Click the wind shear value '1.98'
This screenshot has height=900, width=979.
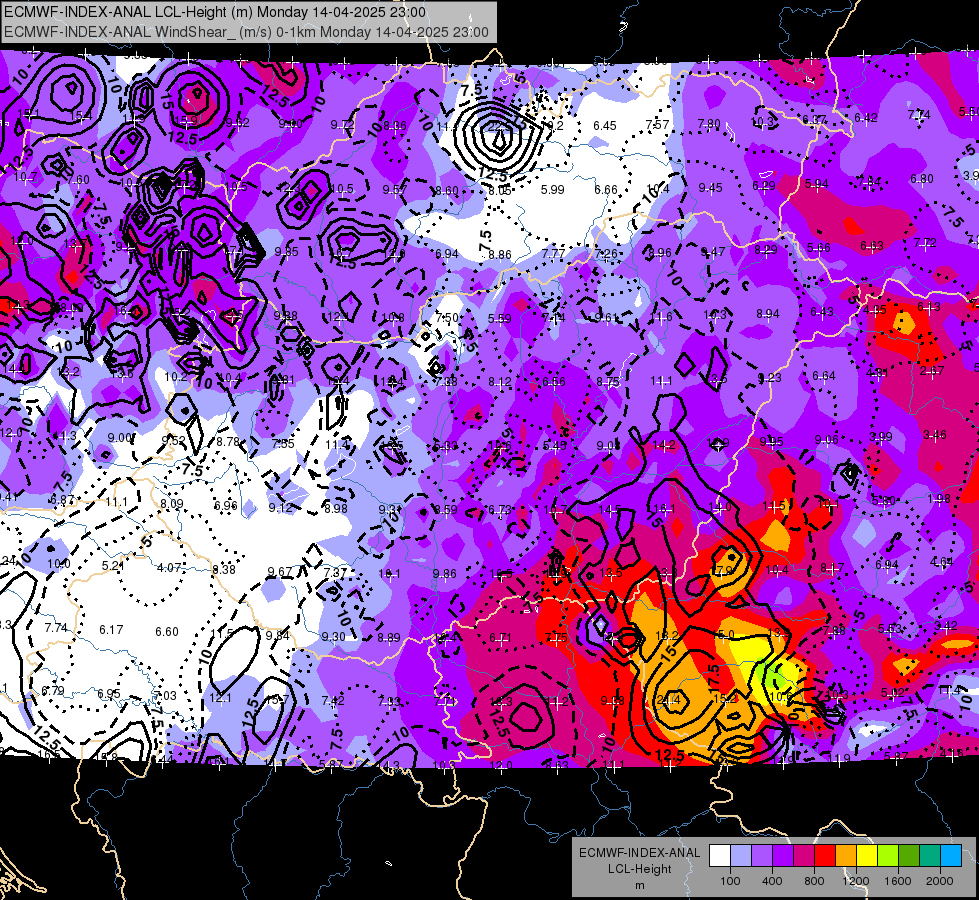[x=938, y=498]
